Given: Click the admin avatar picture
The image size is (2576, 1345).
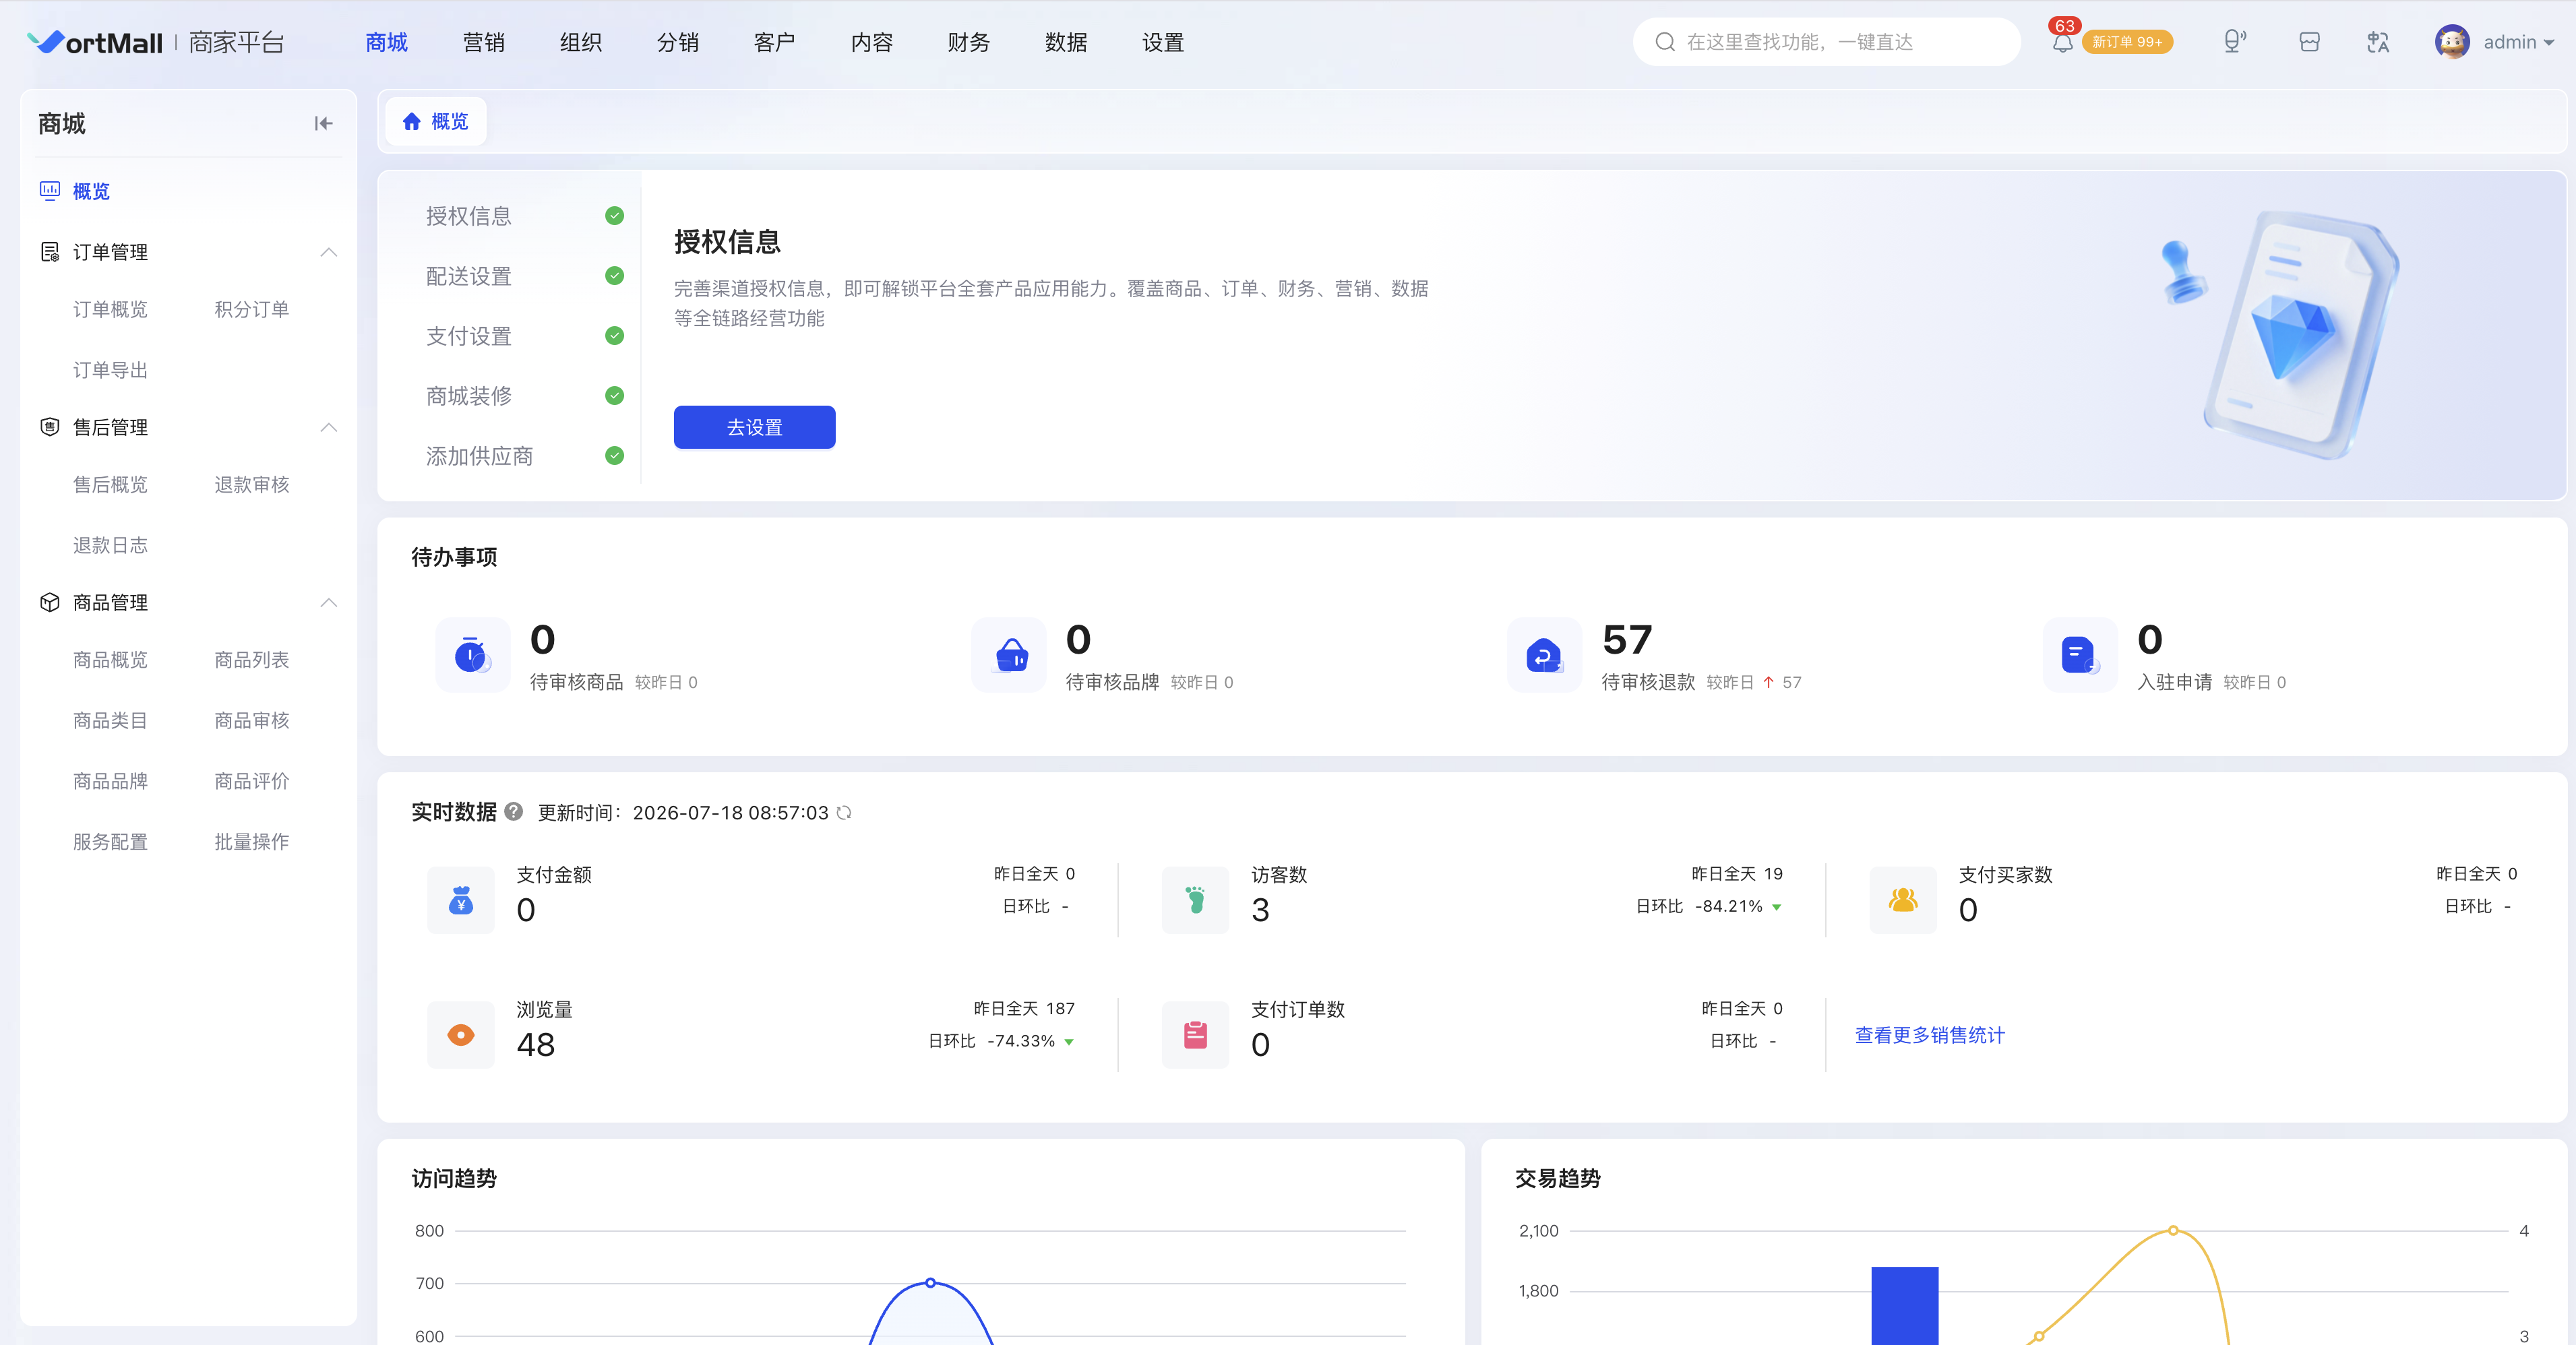Looking at the screenshot, I should click(x=2452, y=42).
